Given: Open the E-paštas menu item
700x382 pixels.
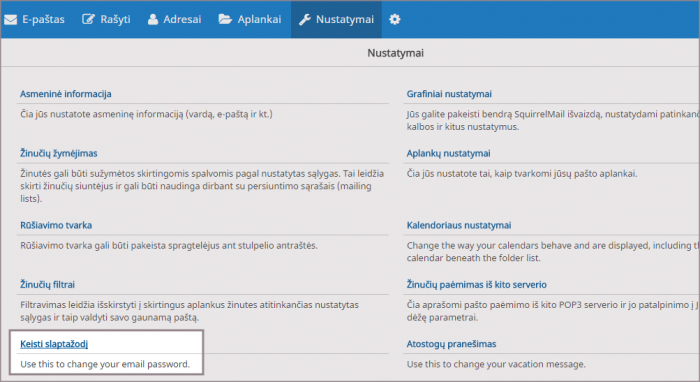Looking at the screenshot, I should click(43, 19).
